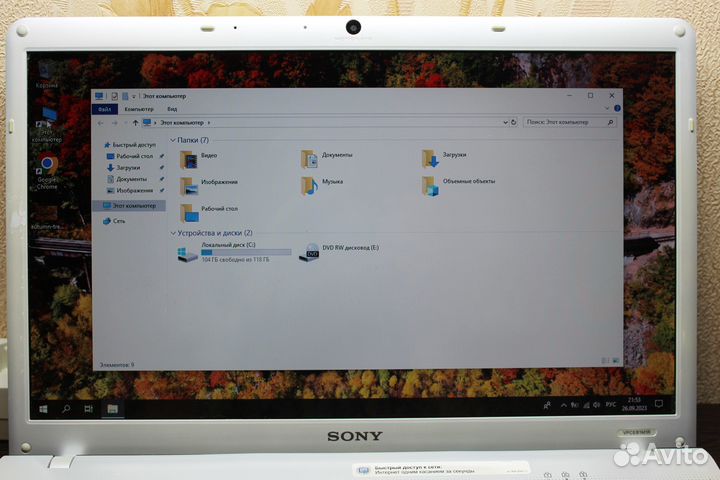Expand the ribbon chevron
The width and height of the screenshot is (720, 480).
(x=607, y=108)
